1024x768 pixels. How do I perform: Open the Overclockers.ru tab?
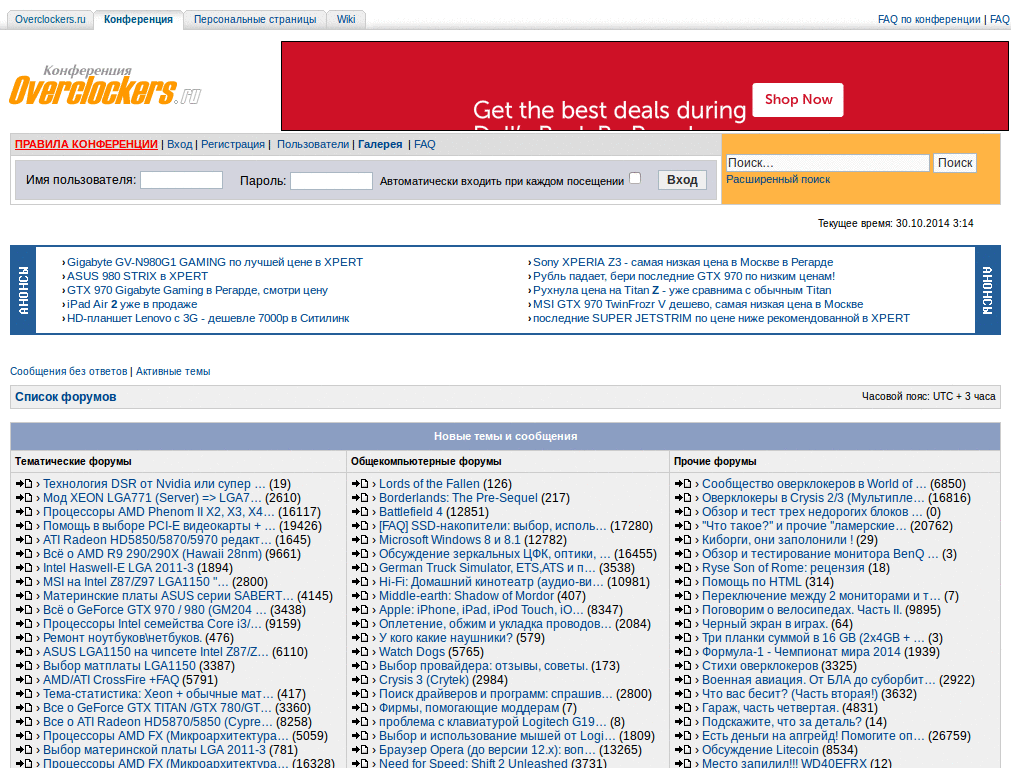50,20
